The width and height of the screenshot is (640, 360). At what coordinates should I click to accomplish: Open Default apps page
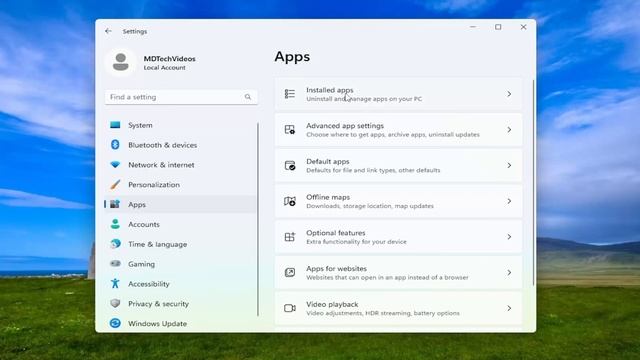pos(398,165)
